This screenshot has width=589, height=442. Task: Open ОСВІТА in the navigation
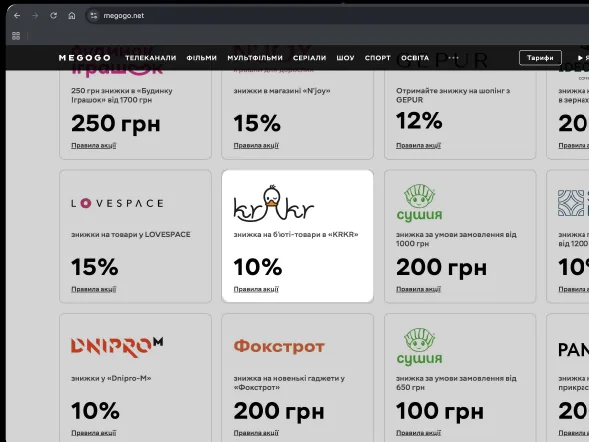(415, 58)
